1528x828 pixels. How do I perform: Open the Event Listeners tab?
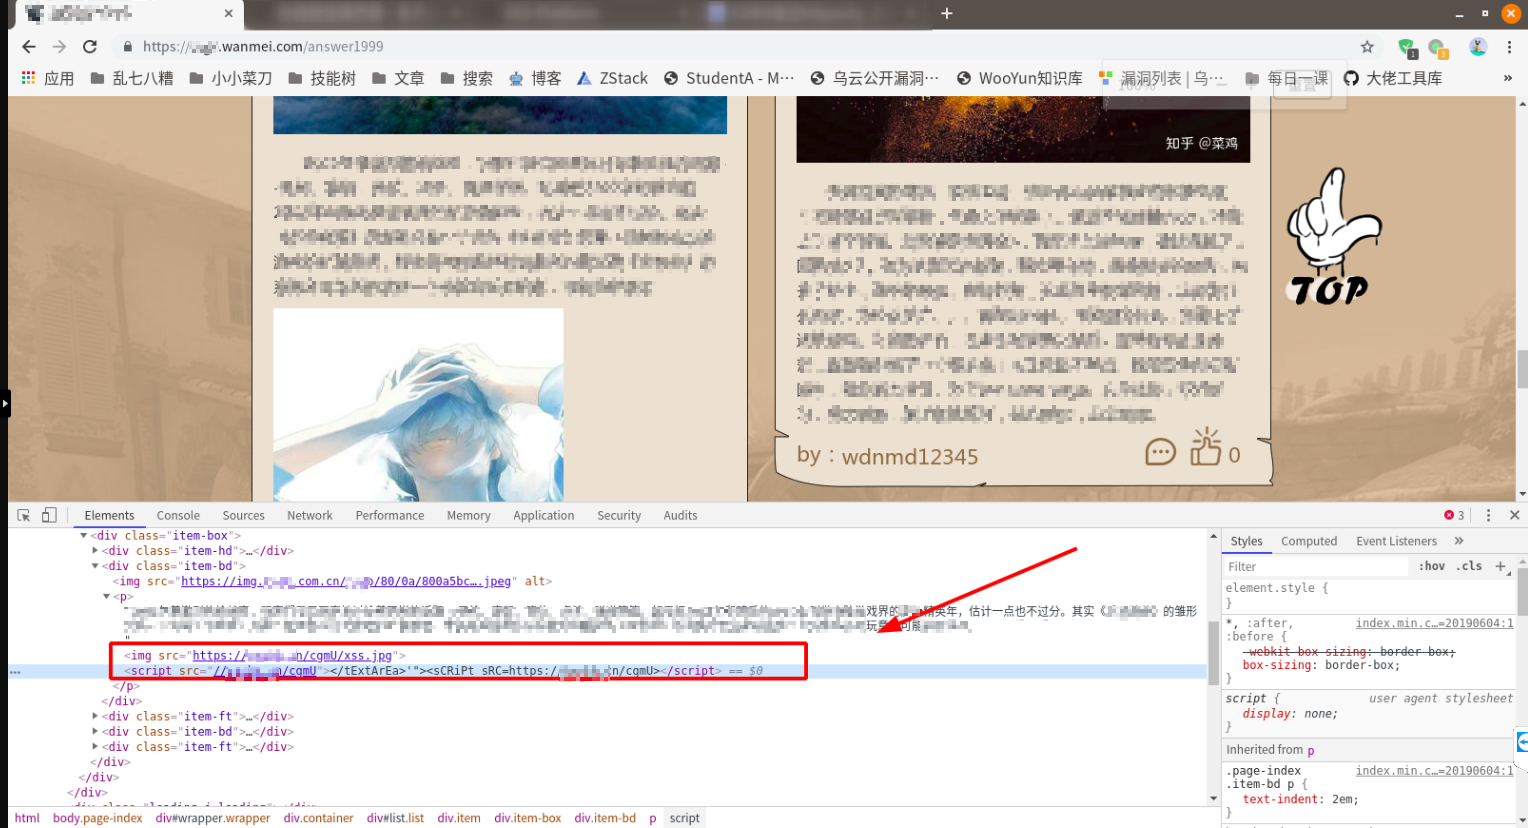1396,541
